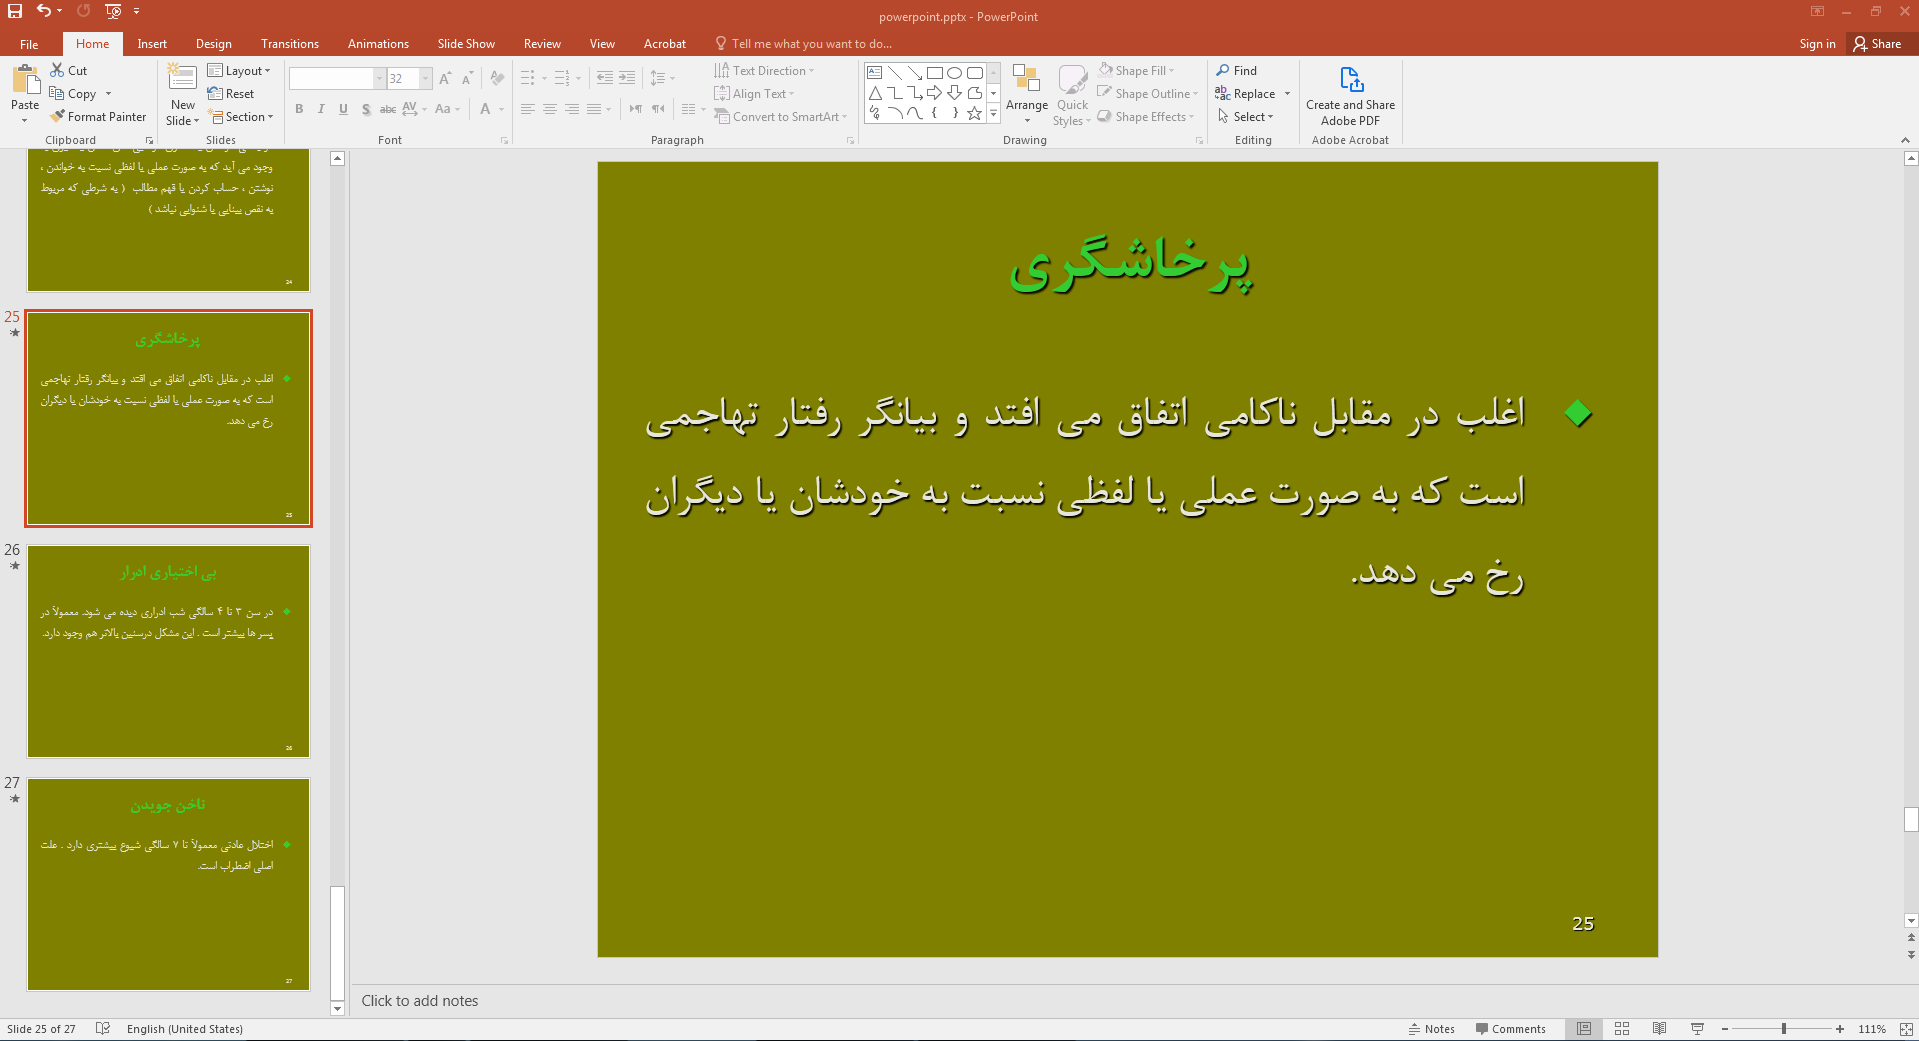Image resolution: width=1919 pixels, height=1041 pixels.
Task: Open the Section dropdown
Action: [240, 117]
